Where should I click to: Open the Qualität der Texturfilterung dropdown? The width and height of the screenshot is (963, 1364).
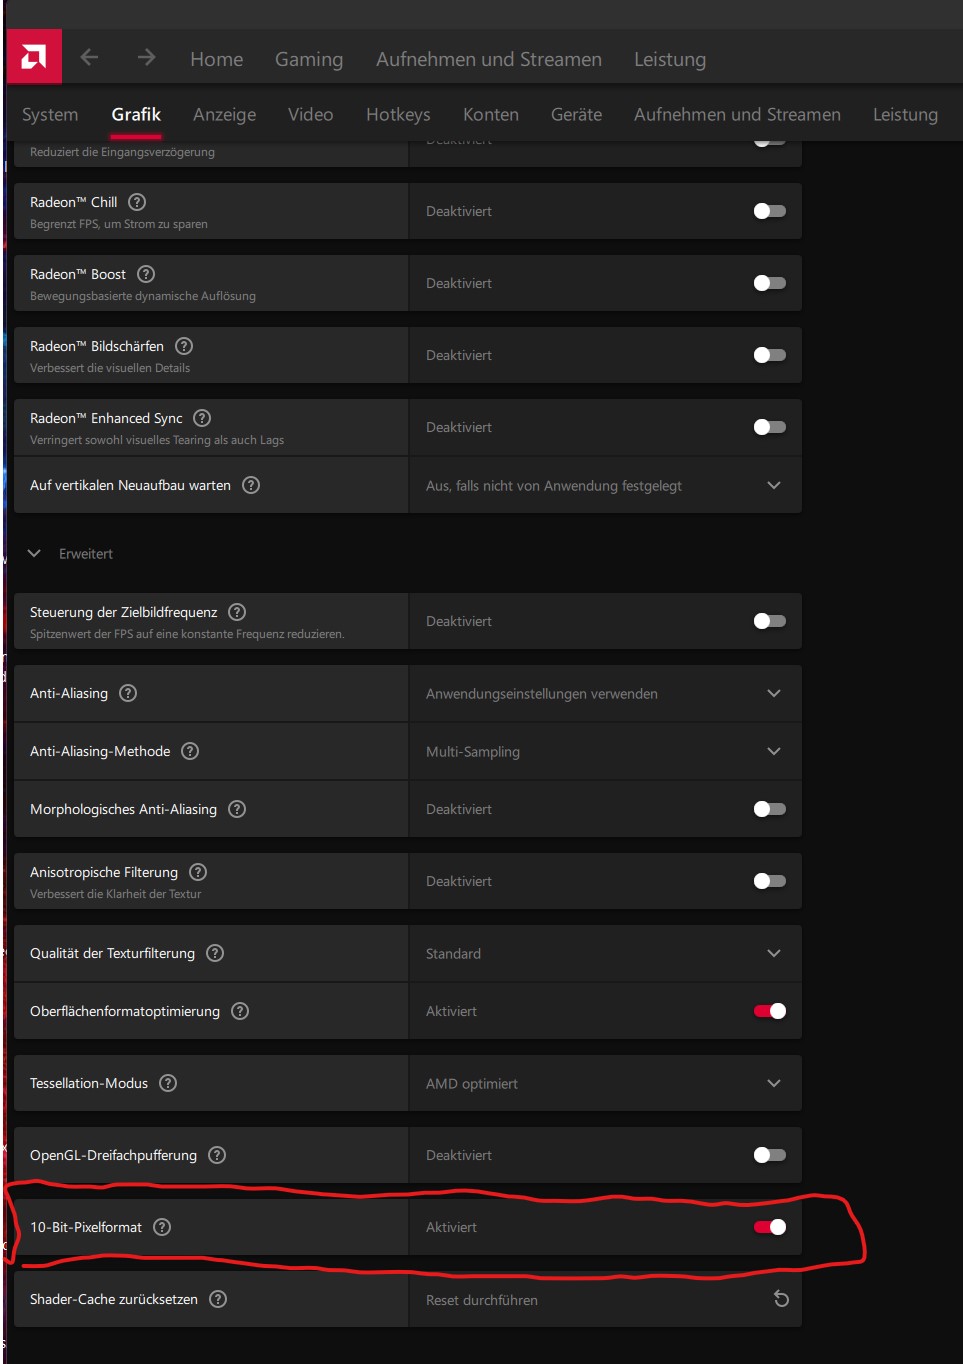pos(772,953)
